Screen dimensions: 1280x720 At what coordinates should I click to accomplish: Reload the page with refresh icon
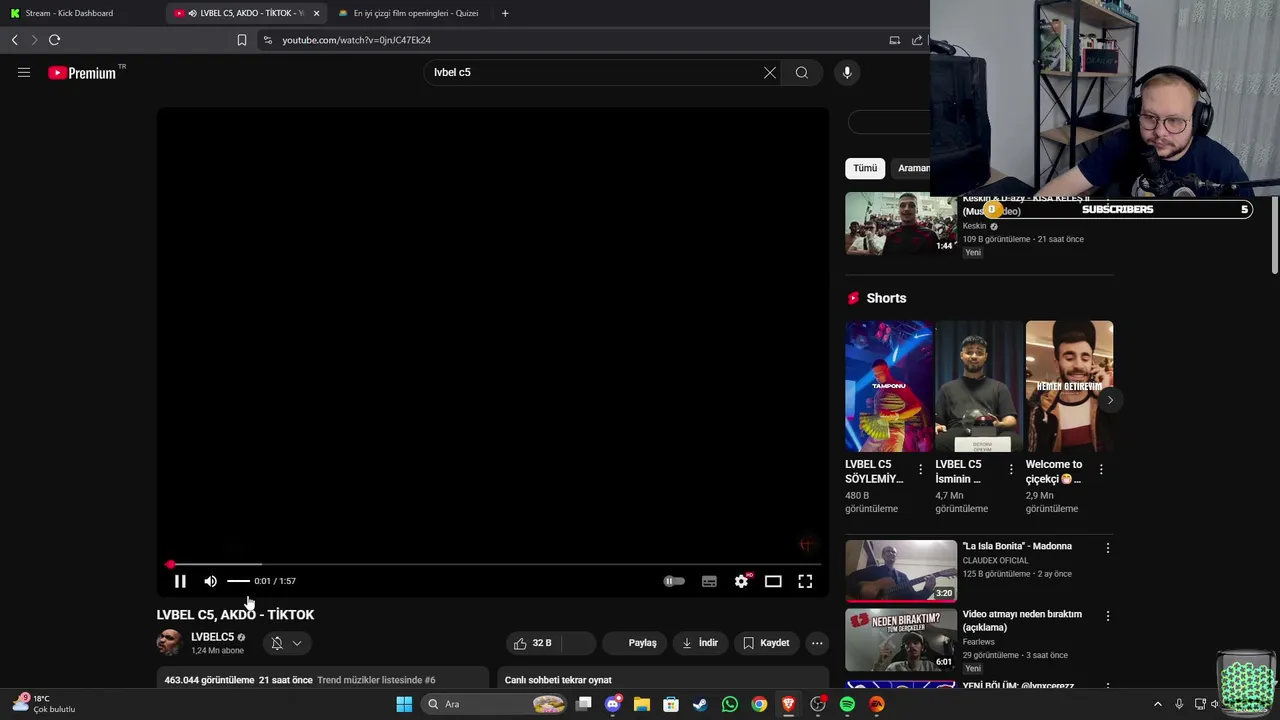tap(54, 40)
